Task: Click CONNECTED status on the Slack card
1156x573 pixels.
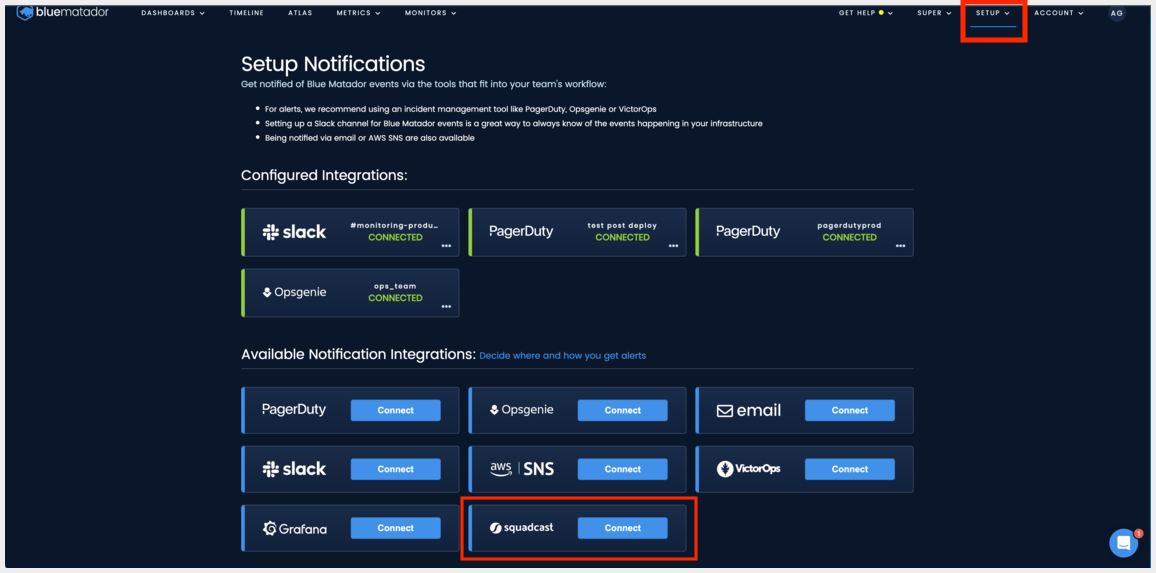Action: point(395,237)
